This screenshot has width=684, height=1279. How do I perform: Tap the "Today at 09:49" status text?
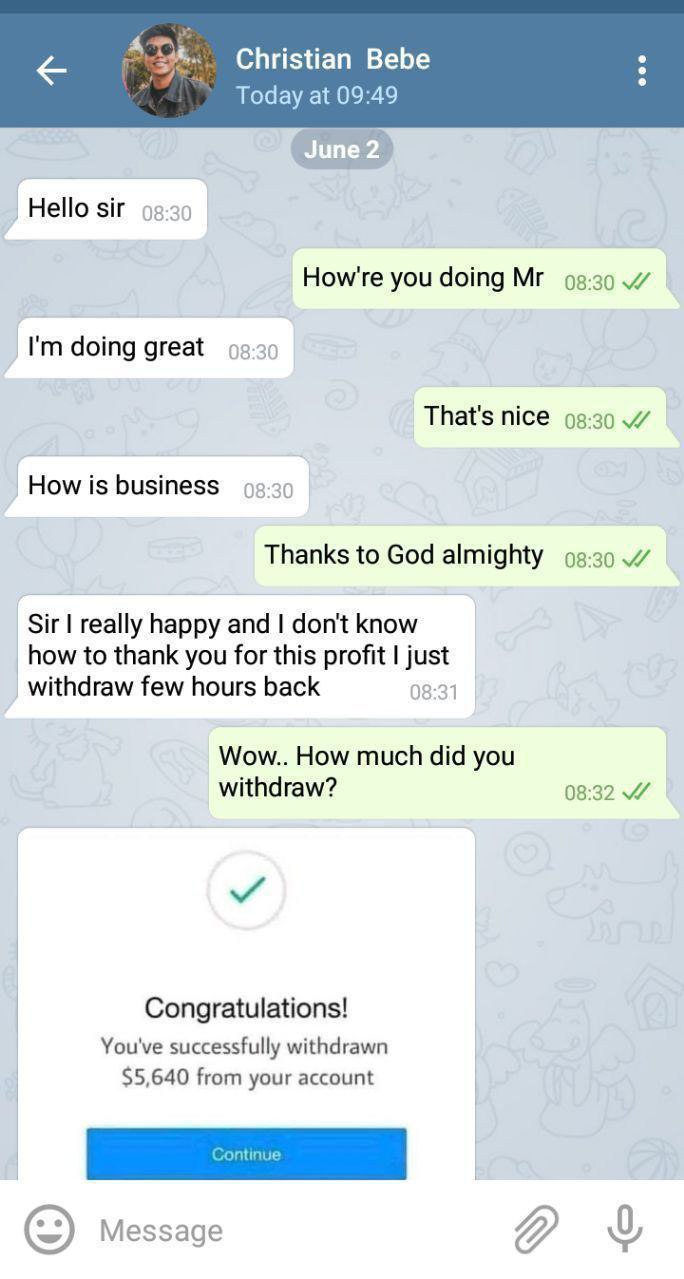tap(317, 96)
